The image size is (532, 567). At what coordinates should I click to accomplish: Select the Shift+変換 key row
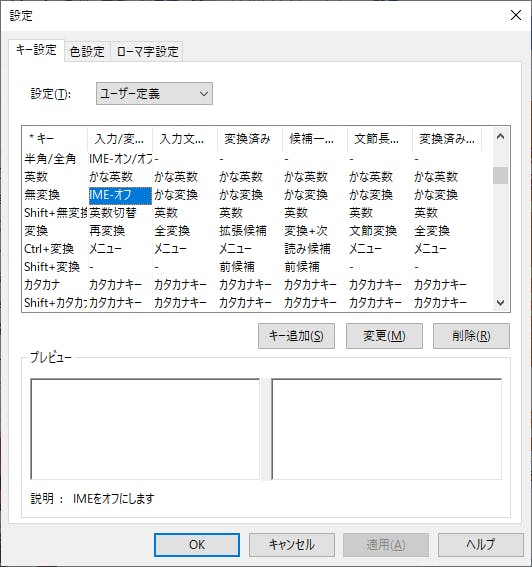coord(52,267)
